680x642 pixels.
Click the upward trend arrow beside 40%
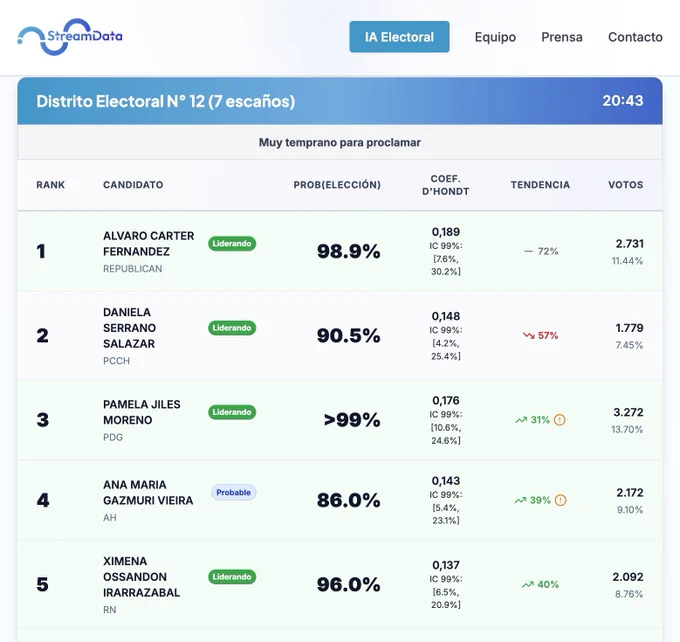point(527,585)
